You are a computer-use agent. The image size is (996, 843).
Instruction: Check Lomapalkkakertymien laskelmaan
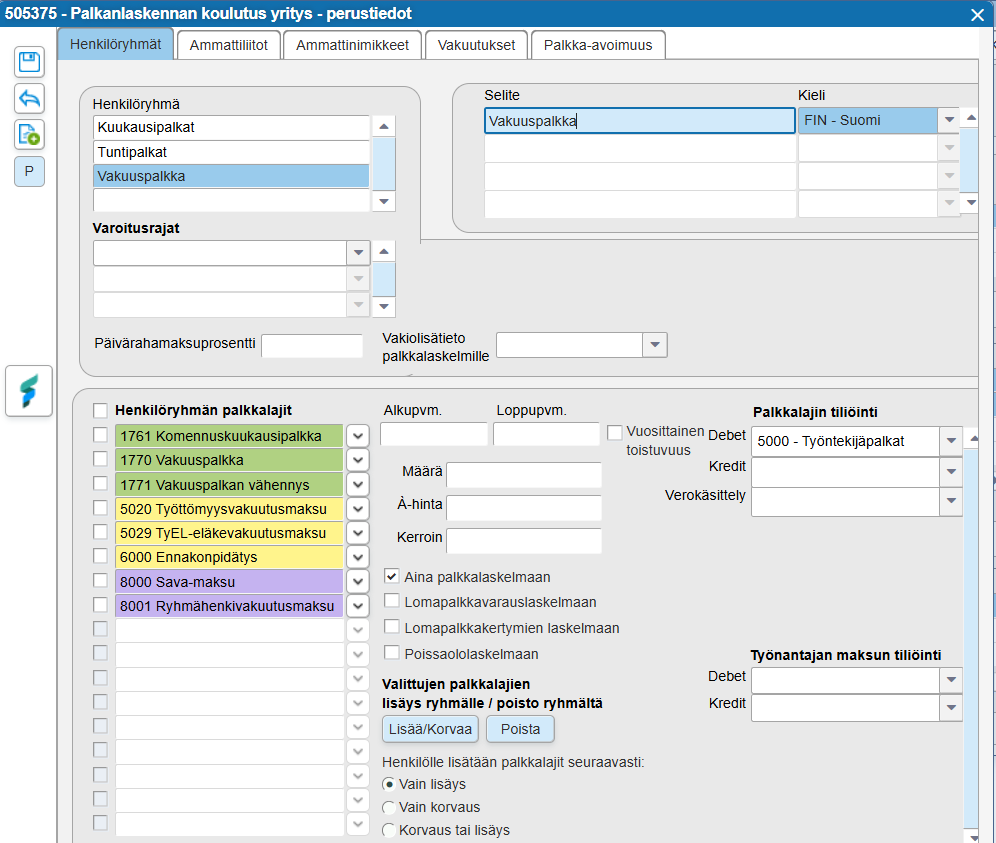[x=392, y=627]
